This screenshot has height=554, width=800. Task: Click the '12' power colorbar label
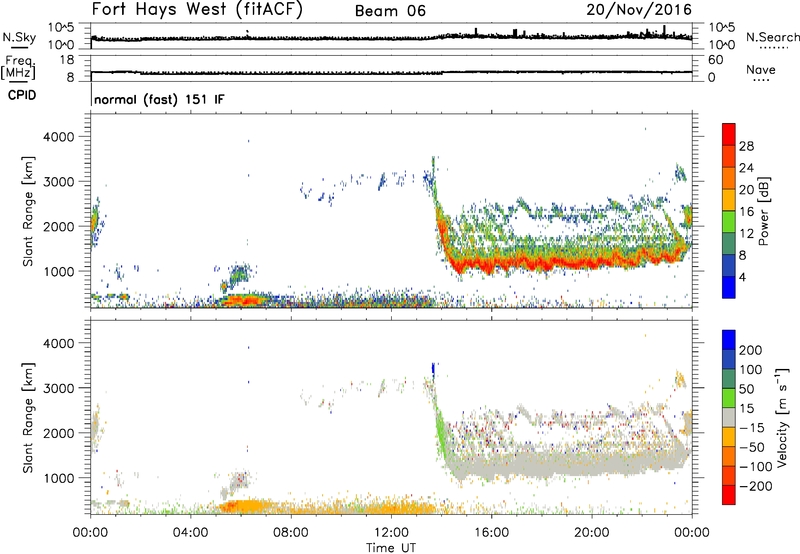tap(746, 234)
